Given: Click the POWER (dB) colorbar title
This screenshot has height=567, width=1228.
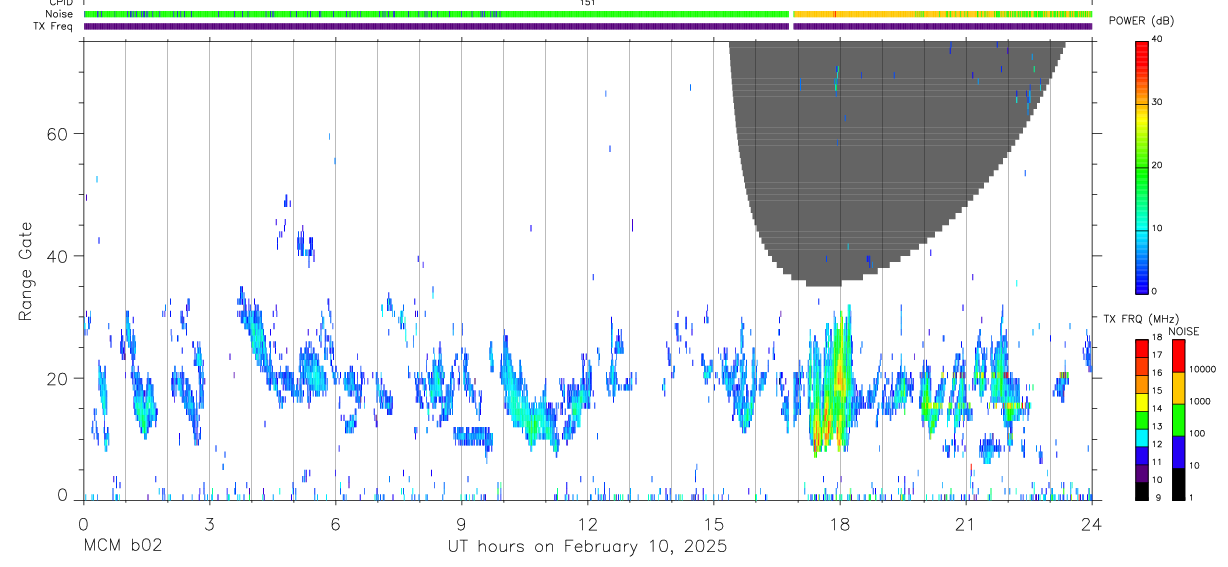Looking at the screenshot, I should 1141,22.
